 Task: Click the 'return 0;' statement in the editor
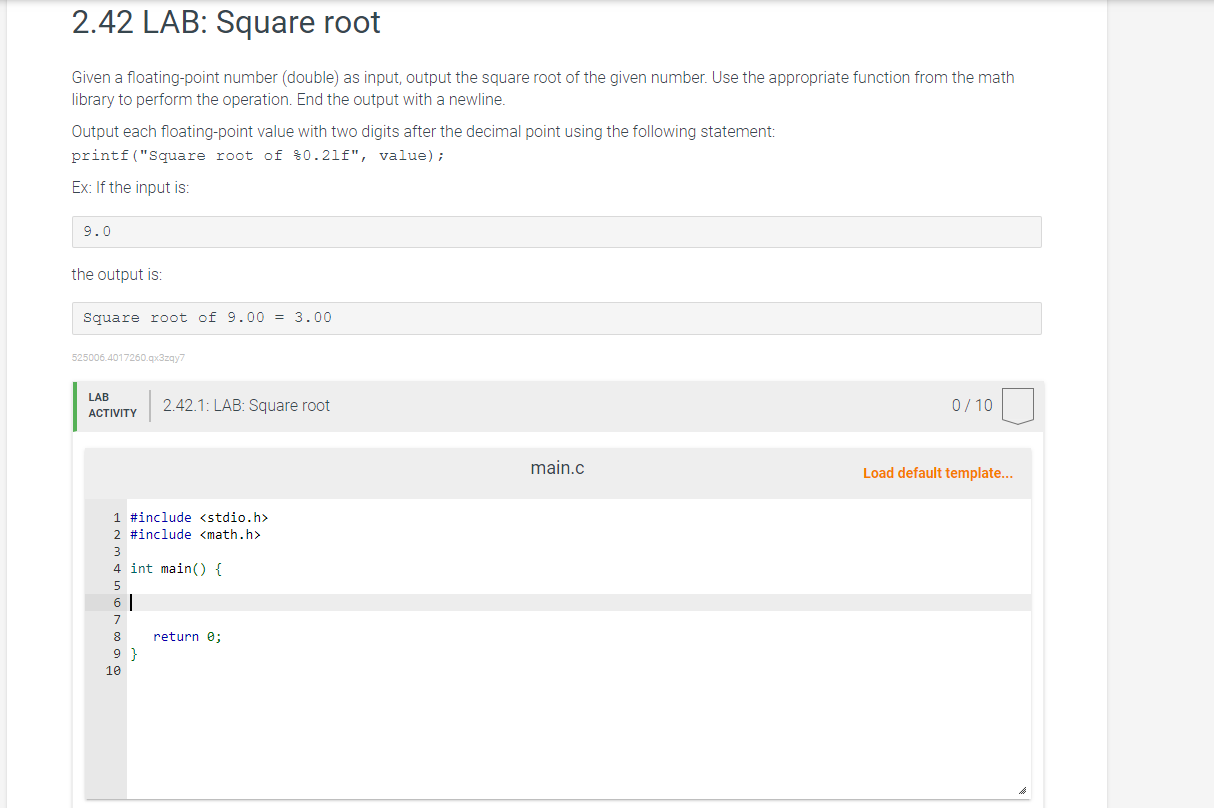click(x=187, y=636)
